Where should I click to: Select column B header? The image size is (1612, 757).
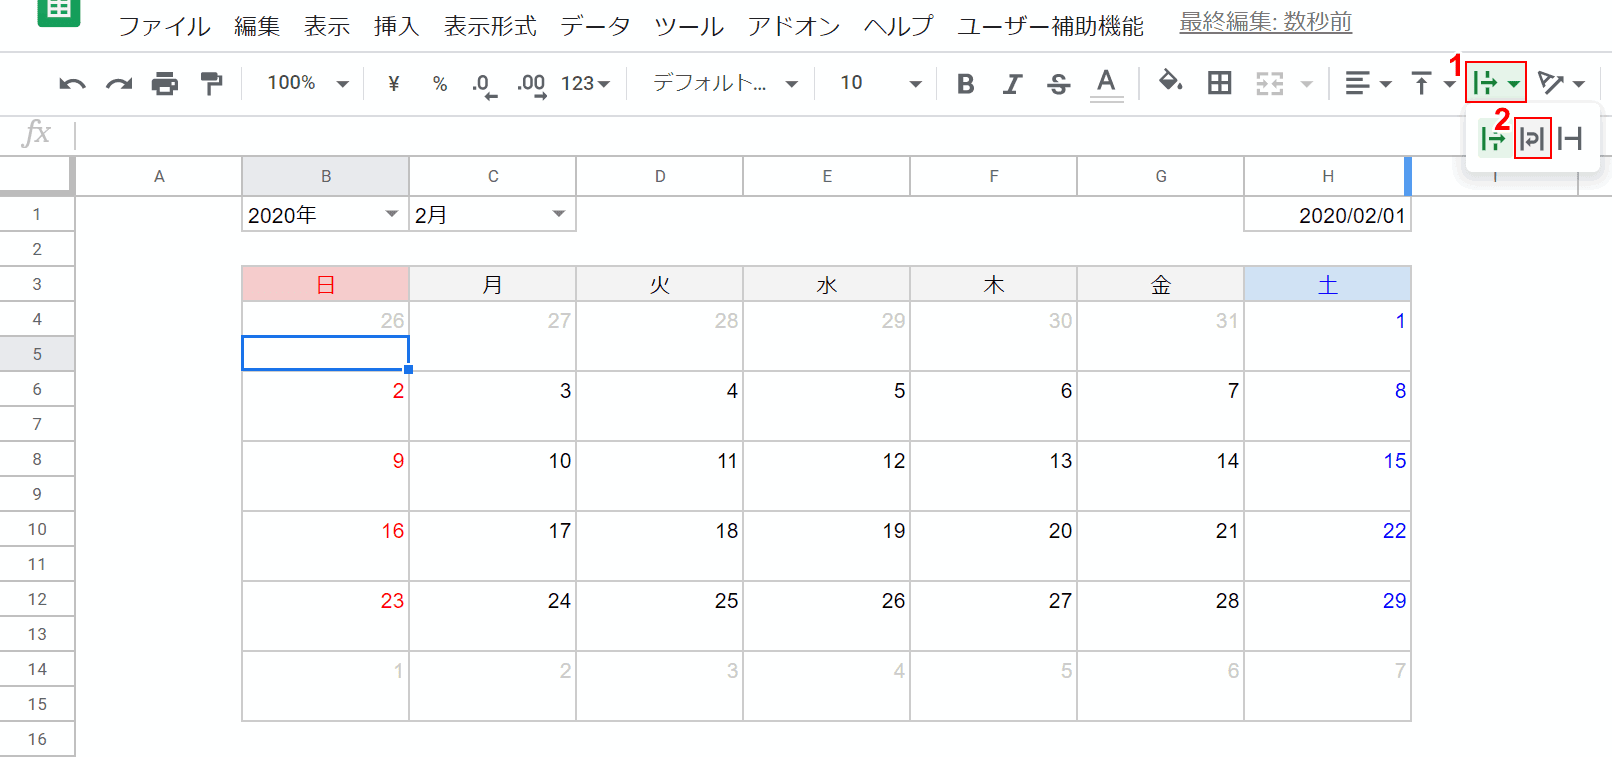pos(325,176)
